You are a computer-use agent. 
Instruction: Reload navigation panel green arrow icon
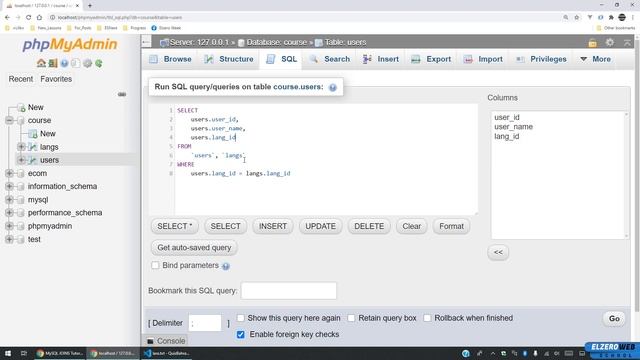click(99, 63)
